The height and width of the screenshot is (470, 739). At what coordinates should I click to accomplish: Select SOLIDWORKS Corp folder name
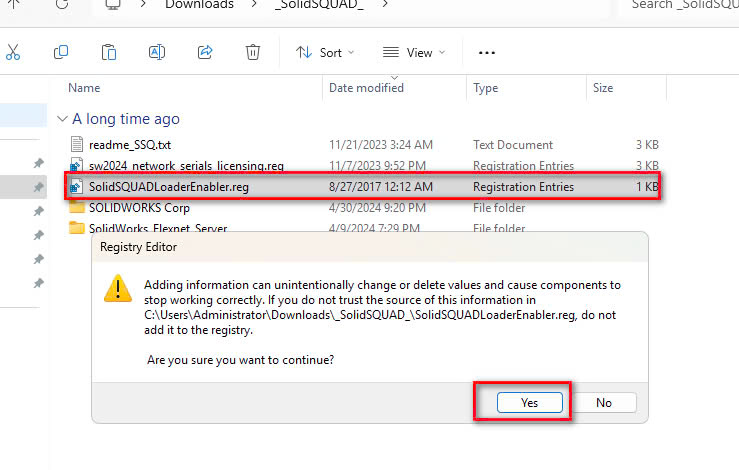[x=139, y=207]
